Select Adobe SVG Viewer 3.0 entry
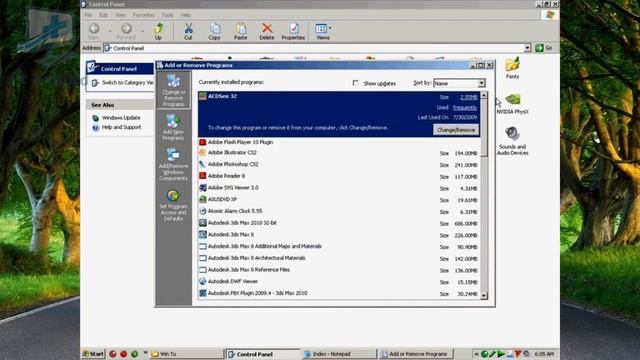Screen dimensions: 640x360 [x=339, y=188]
